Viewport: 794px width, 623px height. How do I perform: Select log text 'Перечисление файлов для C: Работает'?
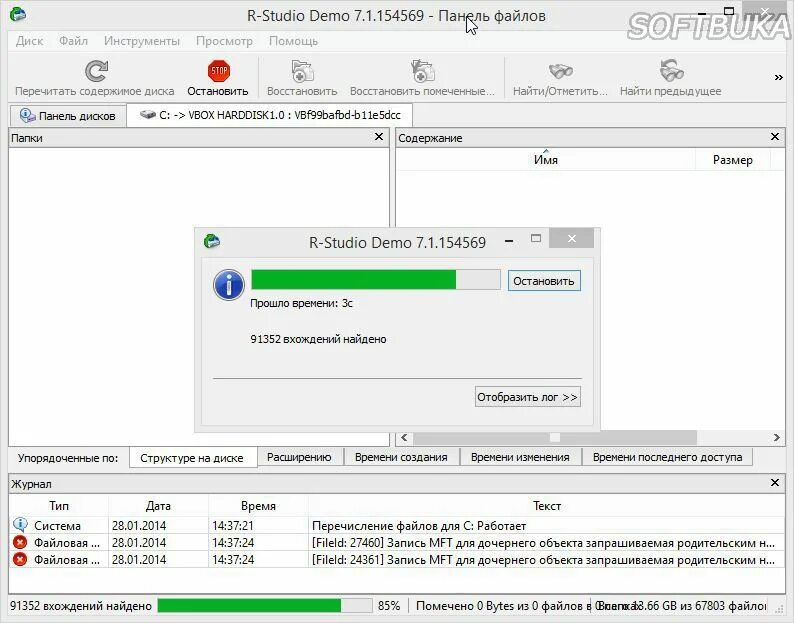click(419, 526)
